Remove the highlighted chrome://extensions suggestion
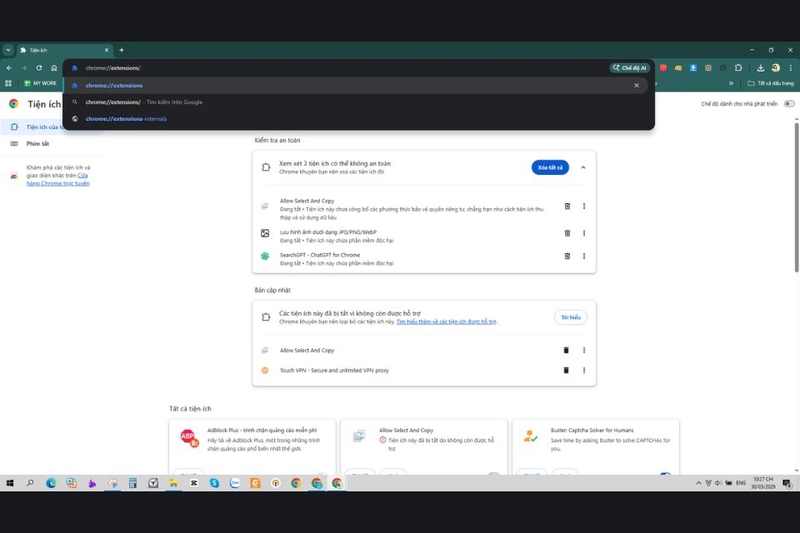 point(636,86)
